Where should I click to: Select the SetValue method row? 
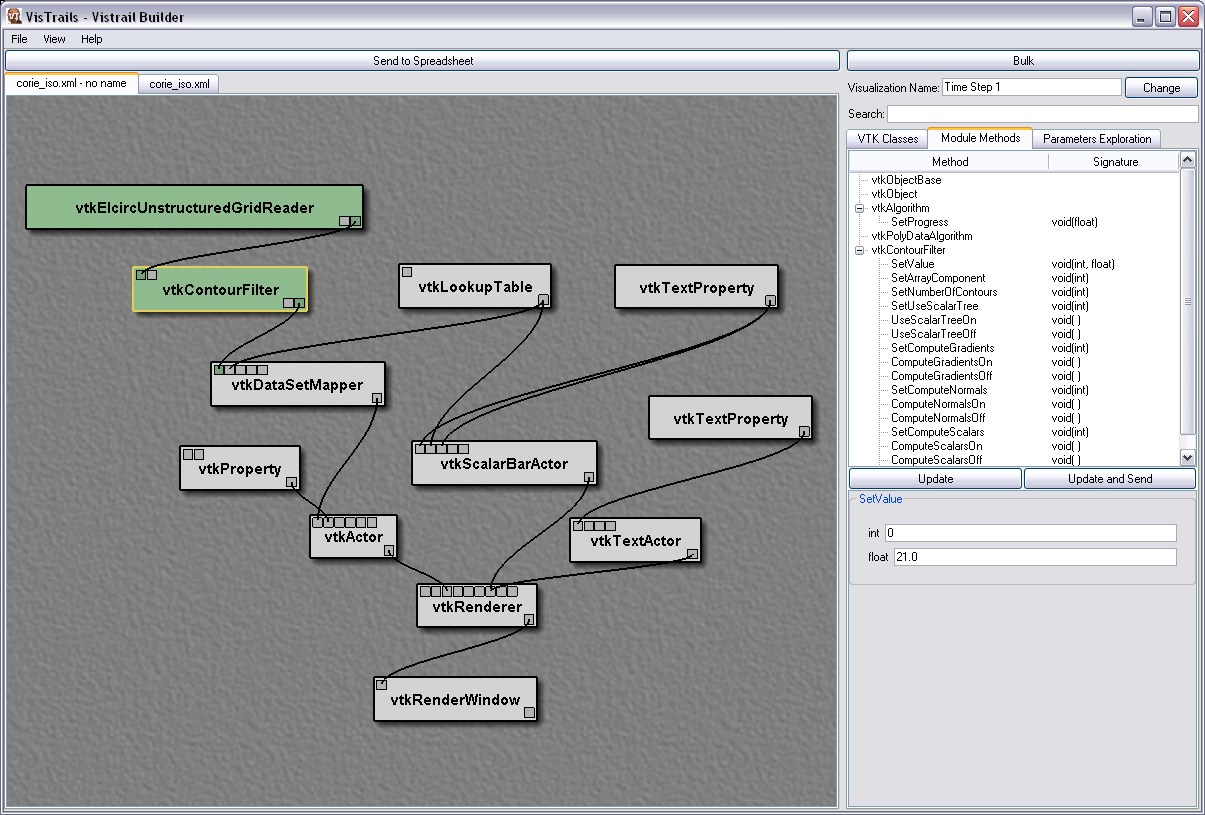[1014, 264]
